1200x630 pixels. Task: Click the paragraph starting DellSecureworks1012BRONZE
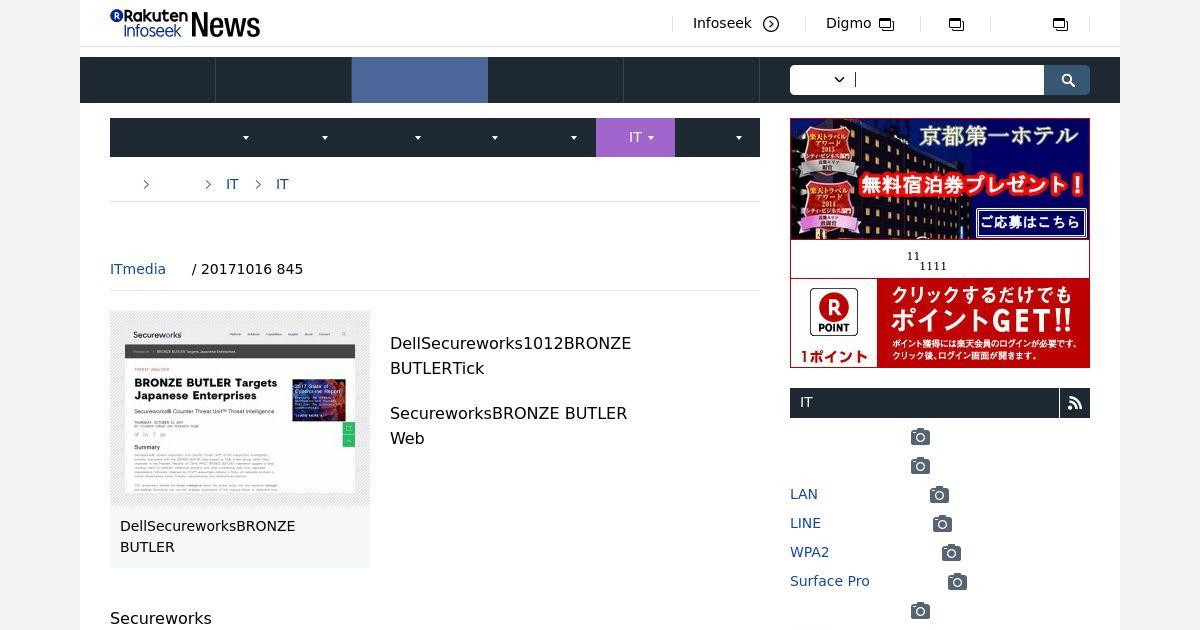coord(510,356)
